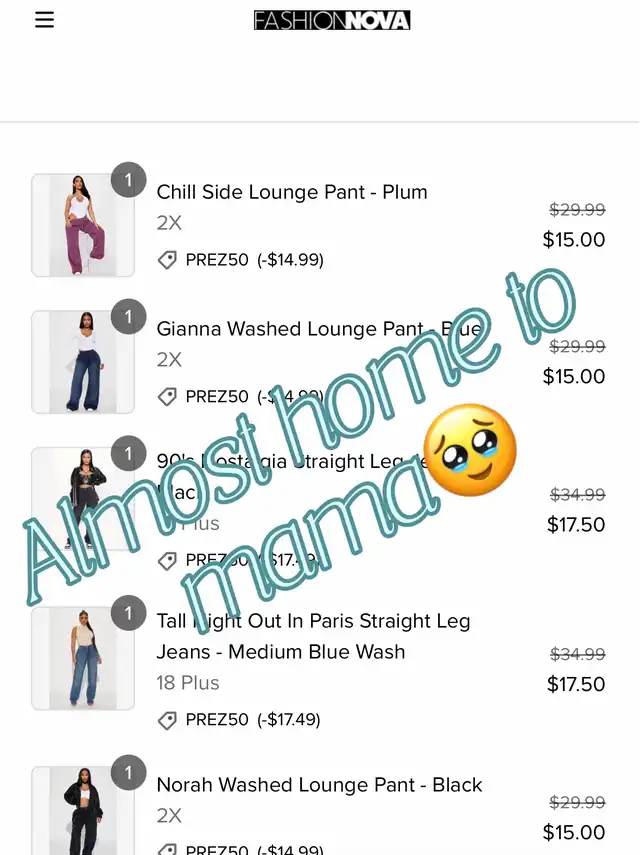Image resolution: width=640 pixels, height=855 pixels.
Task: Open the 90's Nostalgia Straight Leg thumbnail
Action: pyautogui.click(x=83, y=498)
